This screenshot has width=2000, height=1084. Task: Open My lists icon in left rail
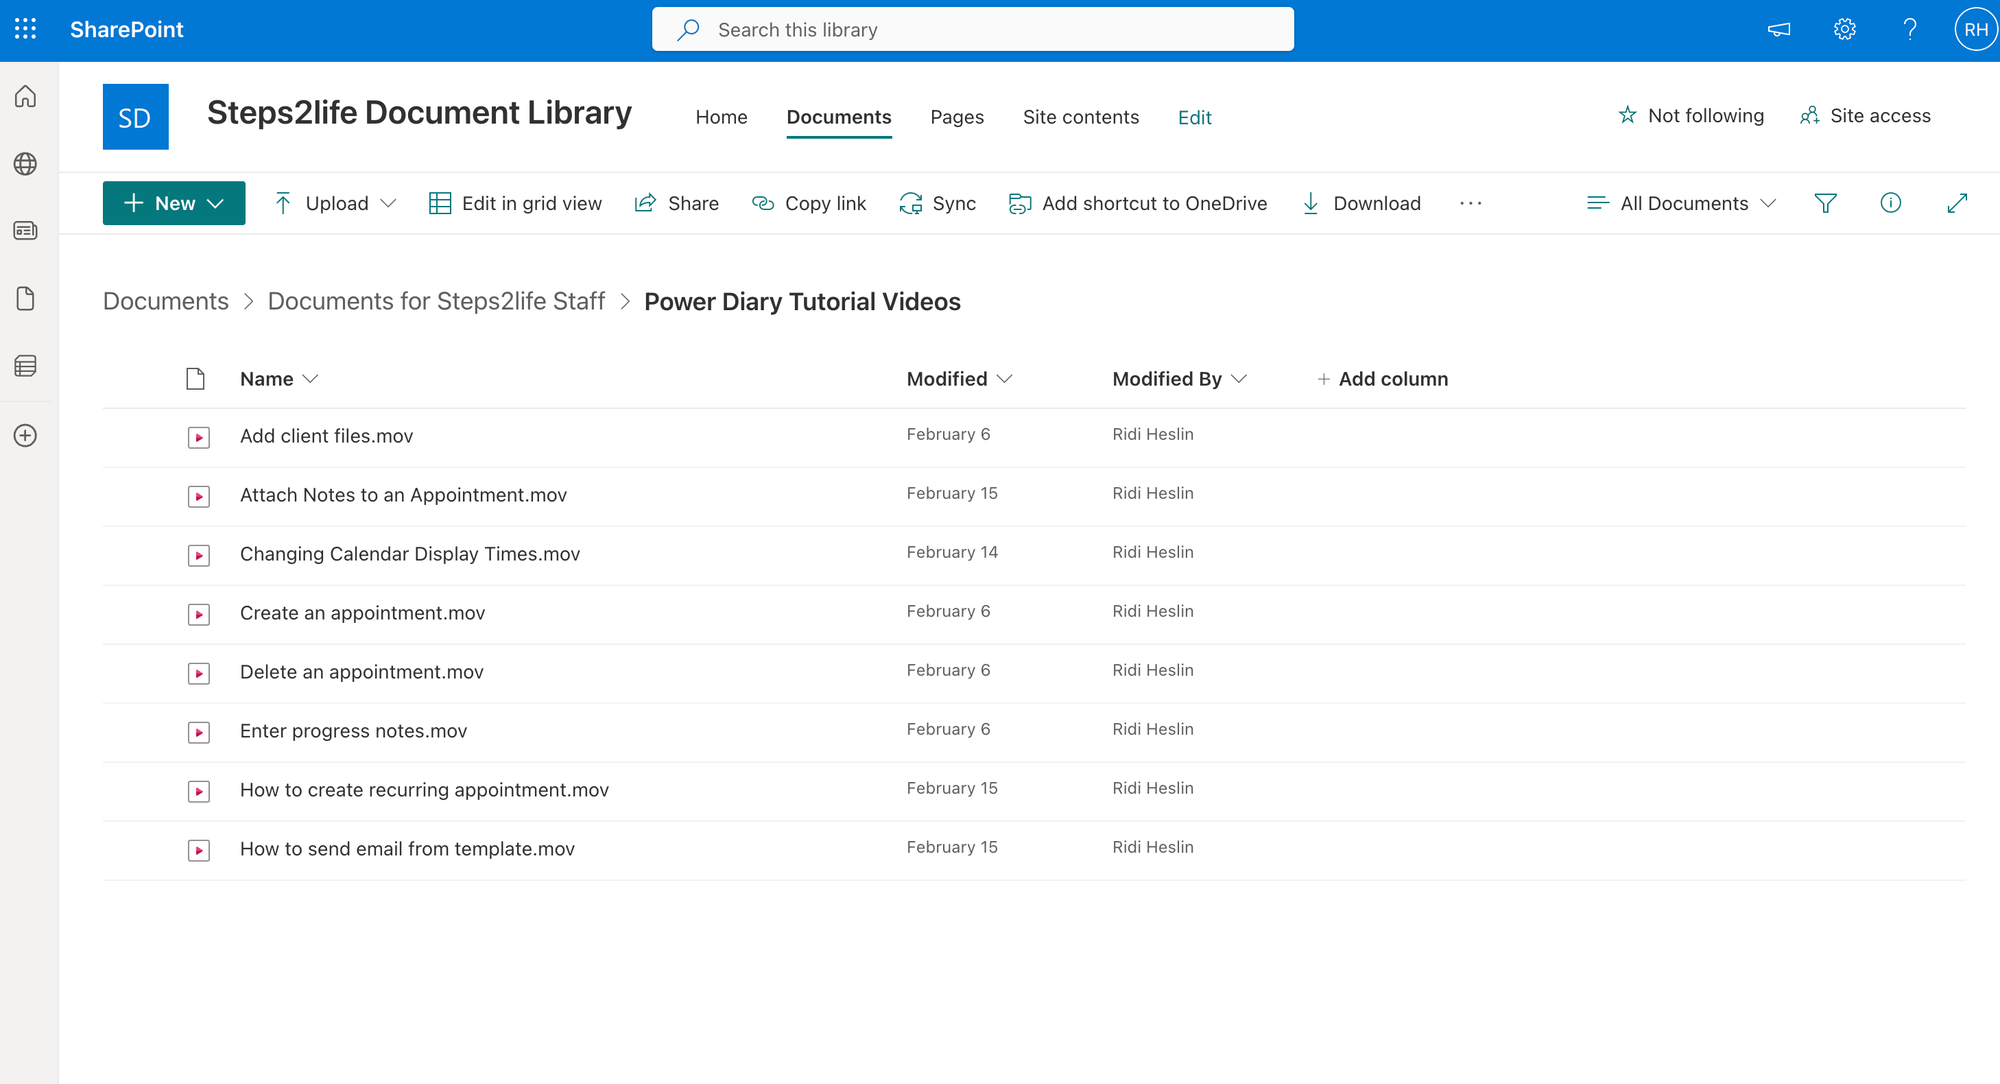[x=26, y=366]
